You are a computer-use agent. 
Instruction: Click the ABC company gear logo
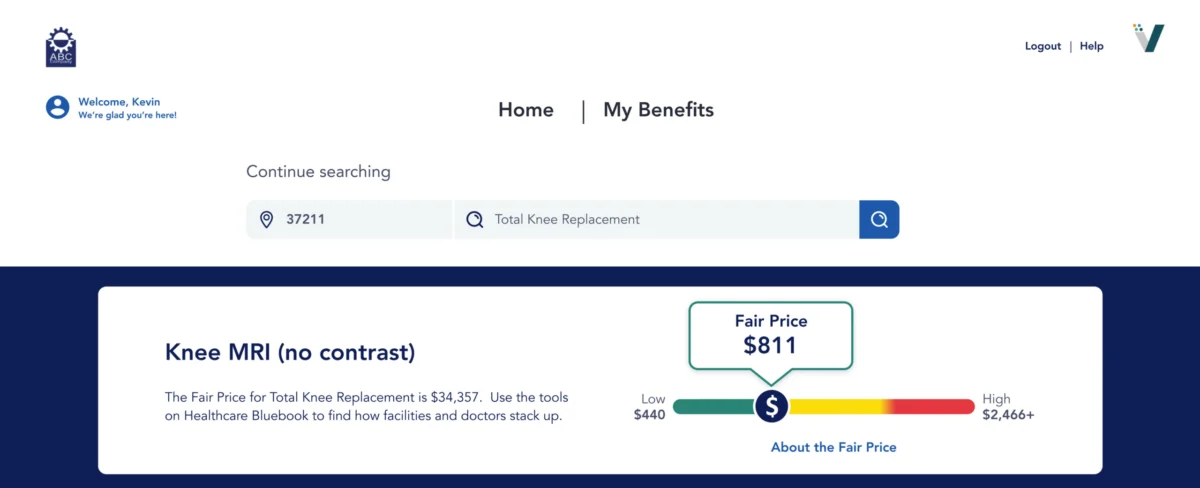click(x=61, y=47)
